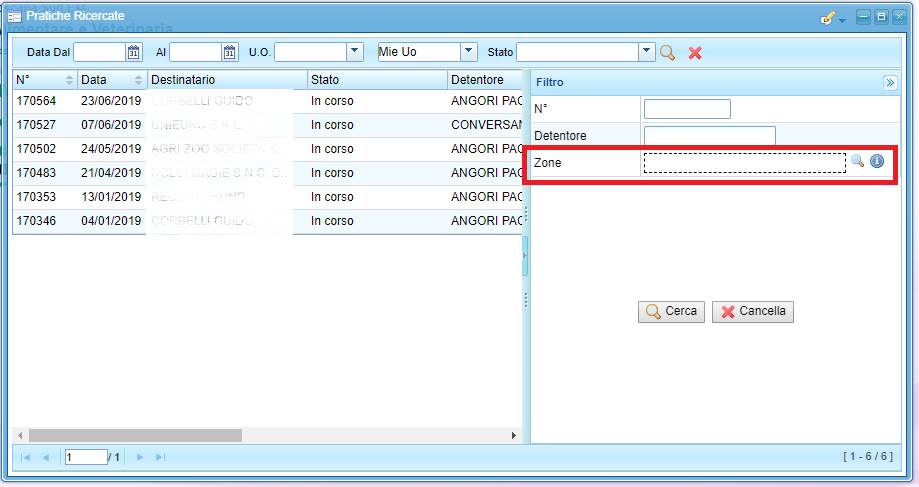919x487 pixels.
Task: Click the Cancella button
Action: pyautogui.click(x=753, y=311)
